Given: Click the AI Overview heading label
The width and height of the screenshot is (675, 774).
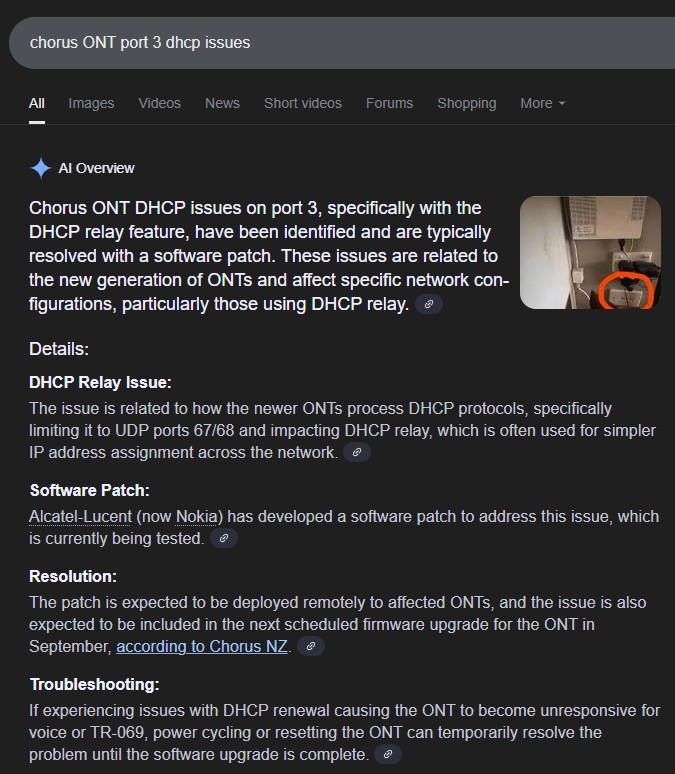Looking at the screenshot, I should (96, 168).
